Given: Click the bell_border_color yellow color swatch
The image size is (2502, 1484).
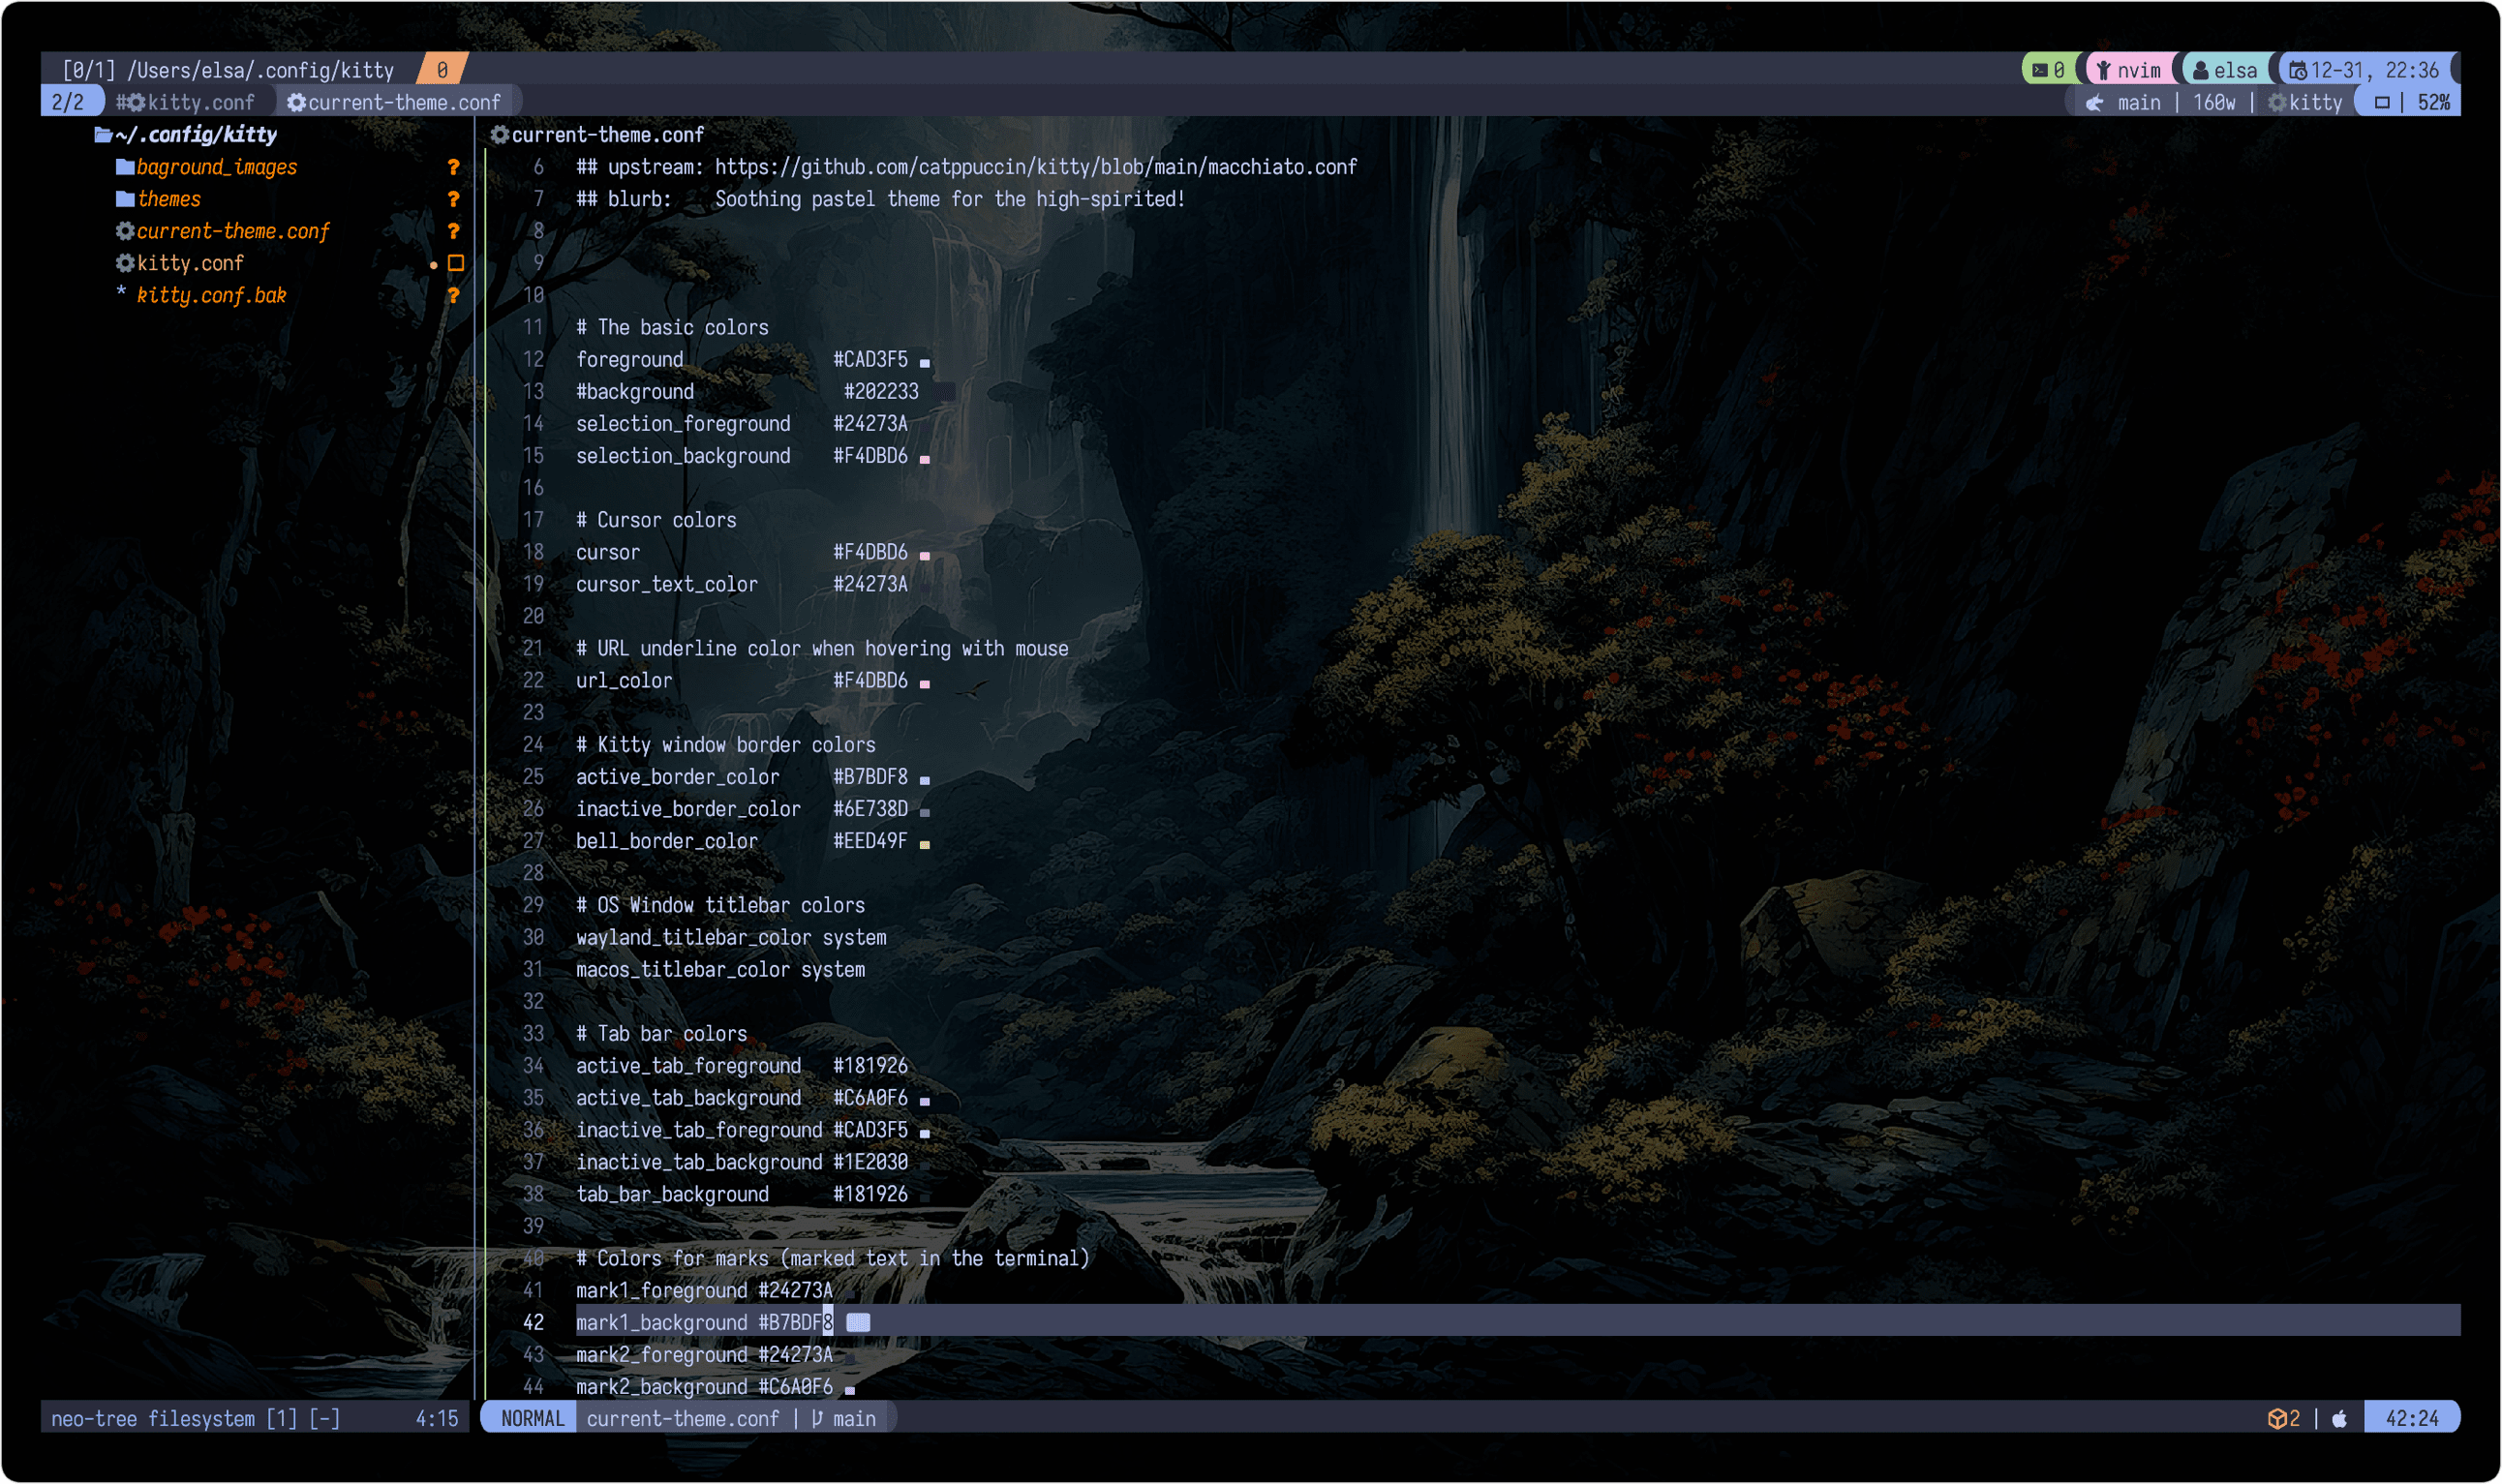Looking at the screenshot, I should click(x=924, y=844).
